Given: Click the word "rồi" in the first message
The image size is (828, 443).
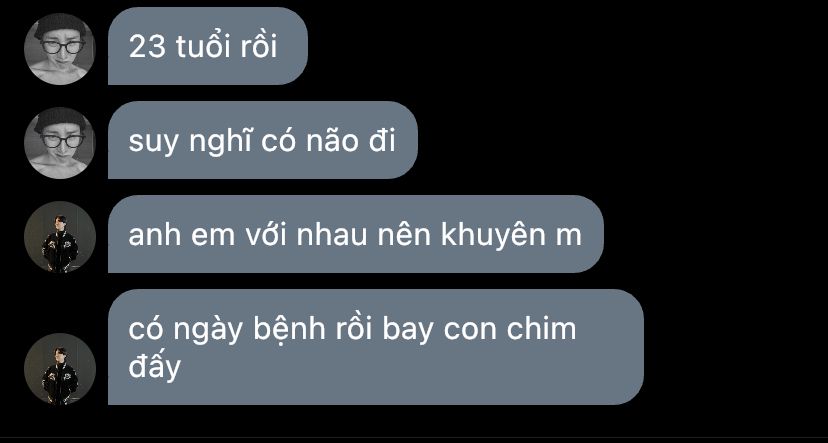Looking at the screenshot, I should (259, 46).
